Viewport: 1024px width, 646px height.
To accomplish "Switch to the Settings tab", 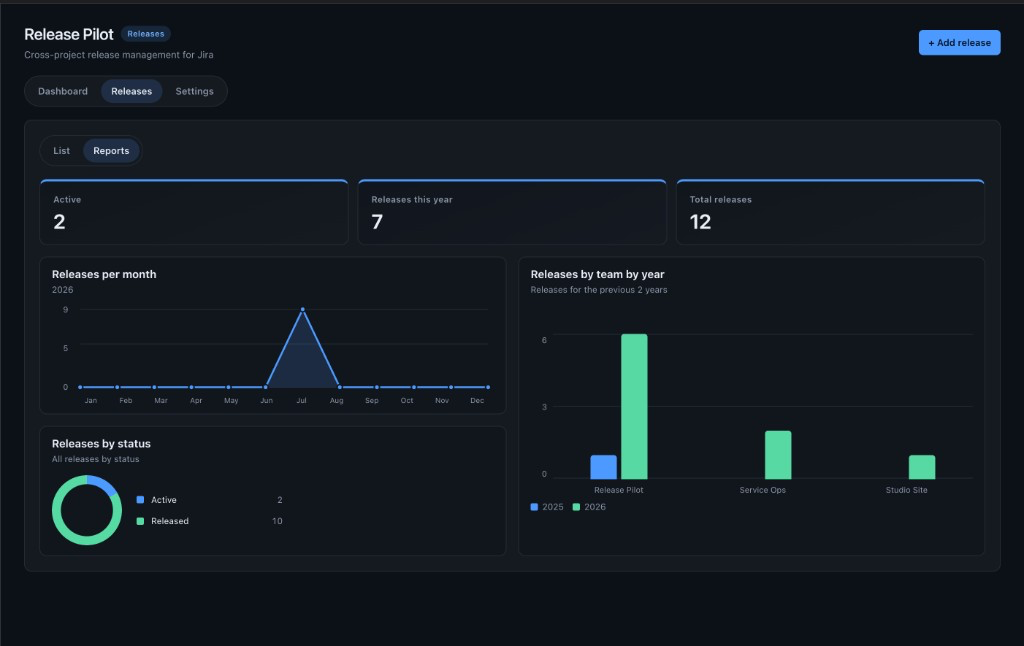I will click(194, 91).
